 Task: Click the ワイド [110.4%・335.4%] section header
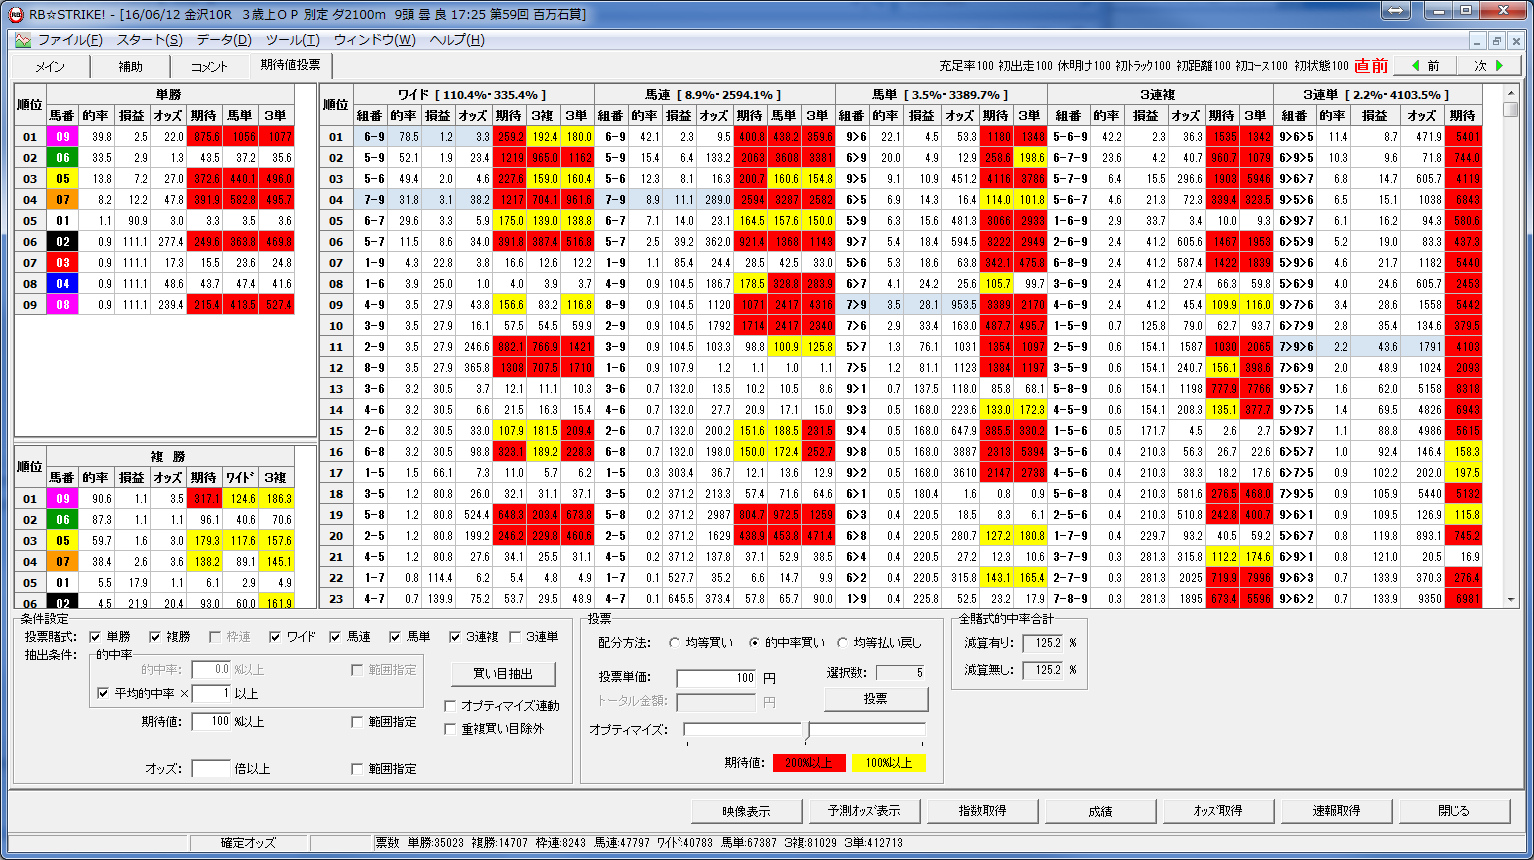(473, 95)
